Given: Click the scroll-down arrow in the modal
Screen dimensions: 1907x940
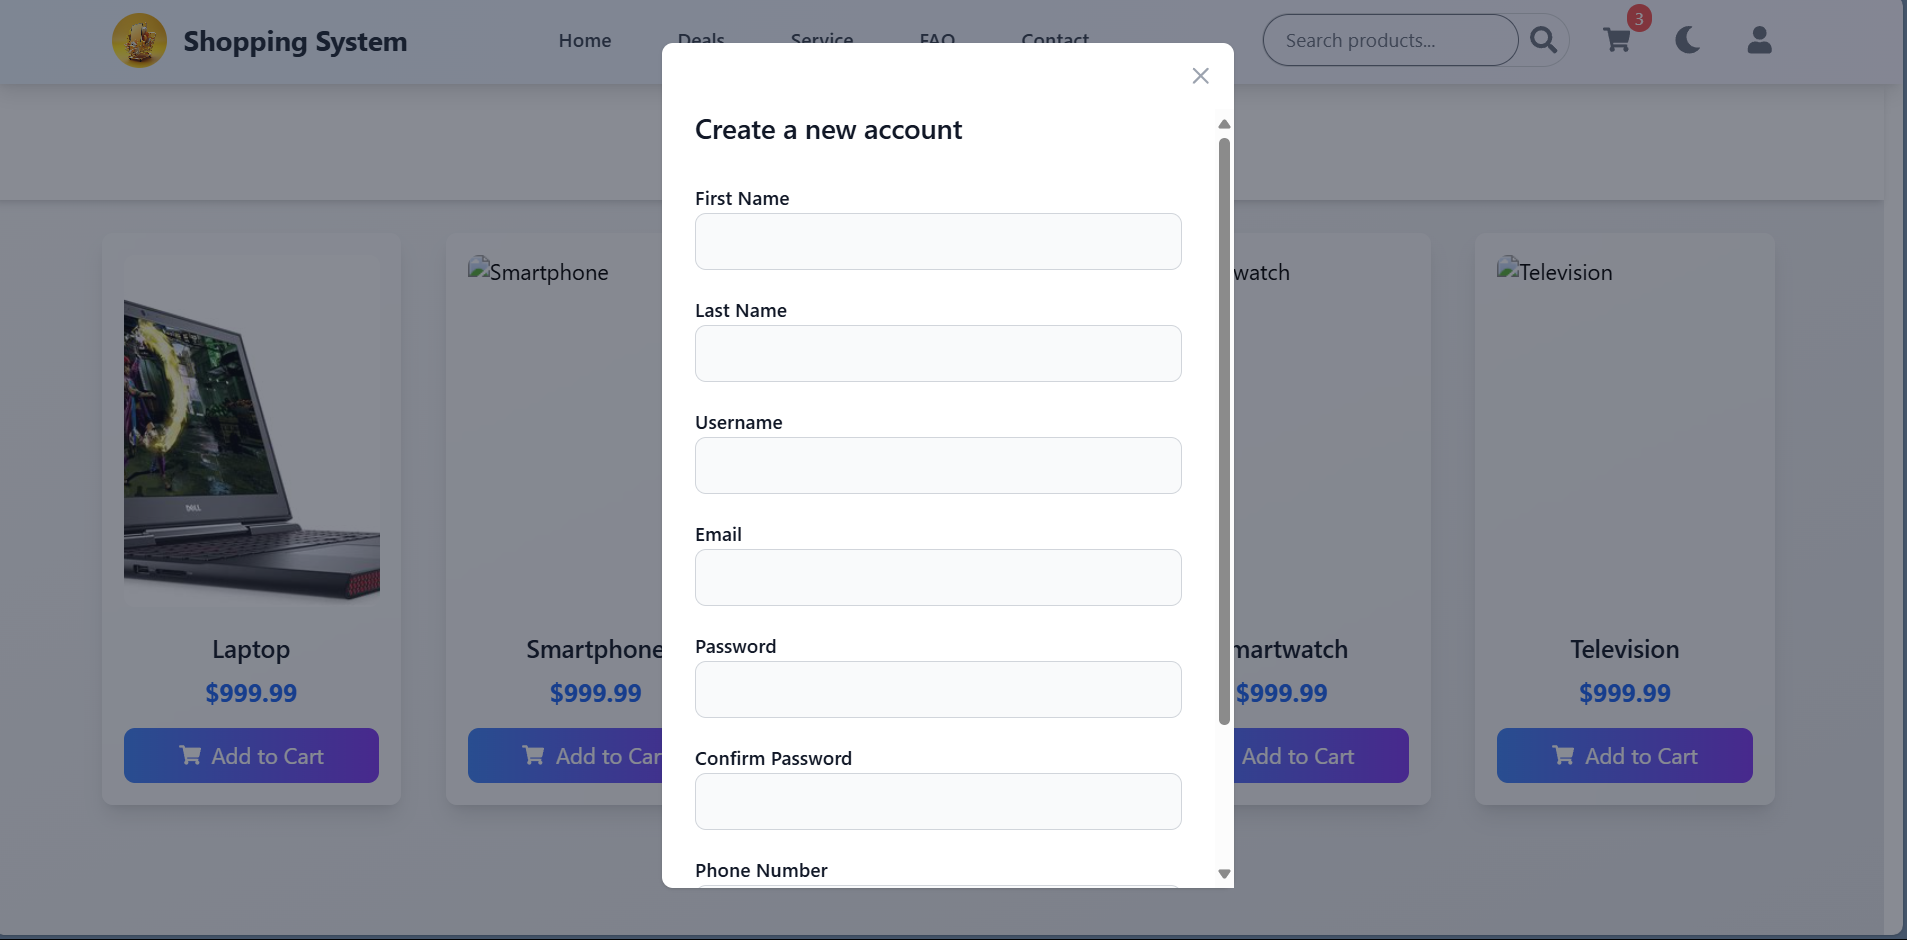Looking at the screenshot, I should click(x=1223, y=873).
